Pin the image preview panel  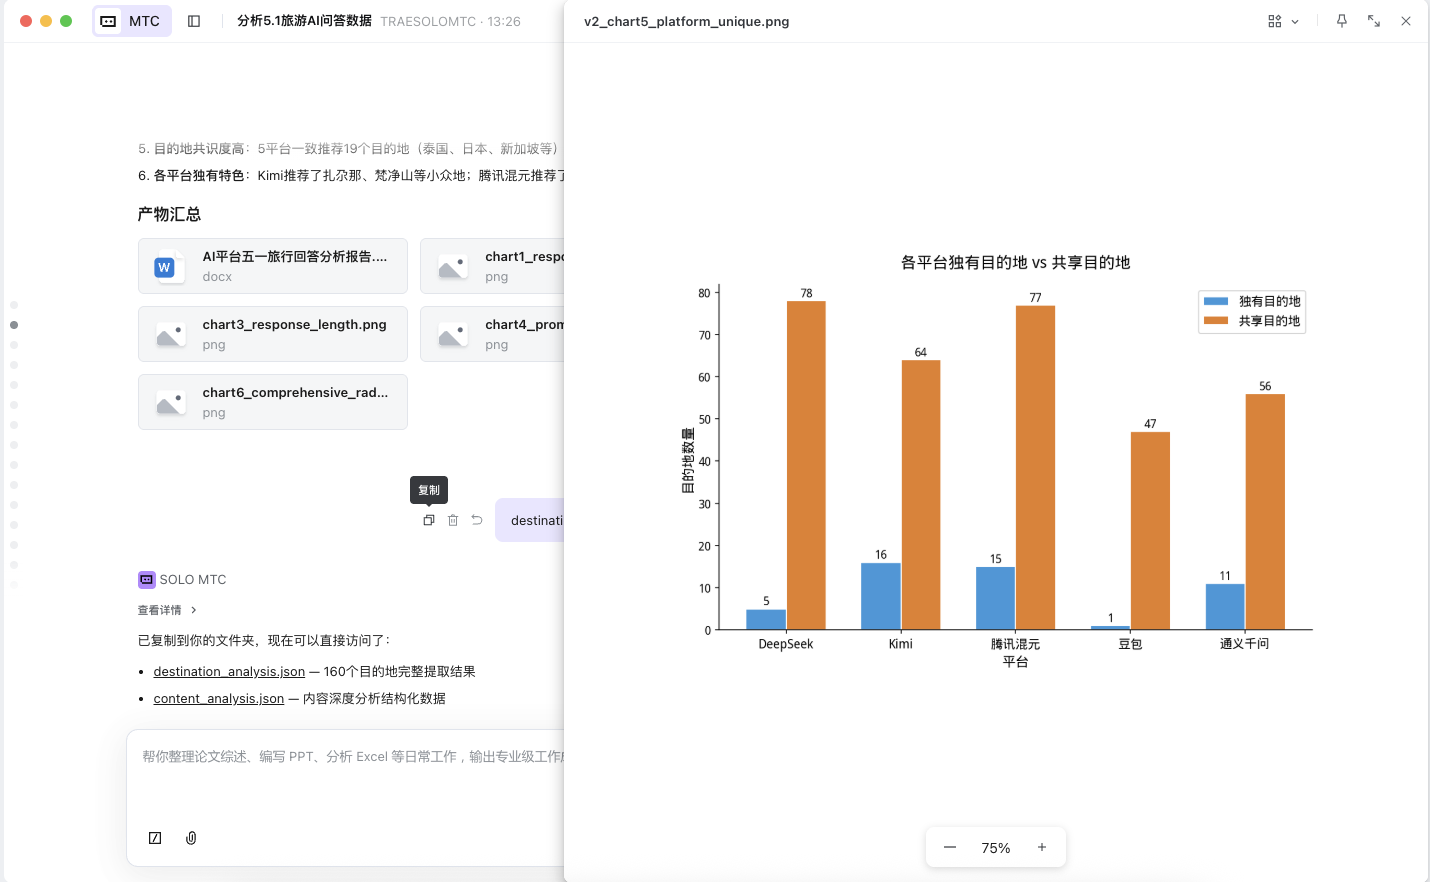click(x=1342, y=21)
